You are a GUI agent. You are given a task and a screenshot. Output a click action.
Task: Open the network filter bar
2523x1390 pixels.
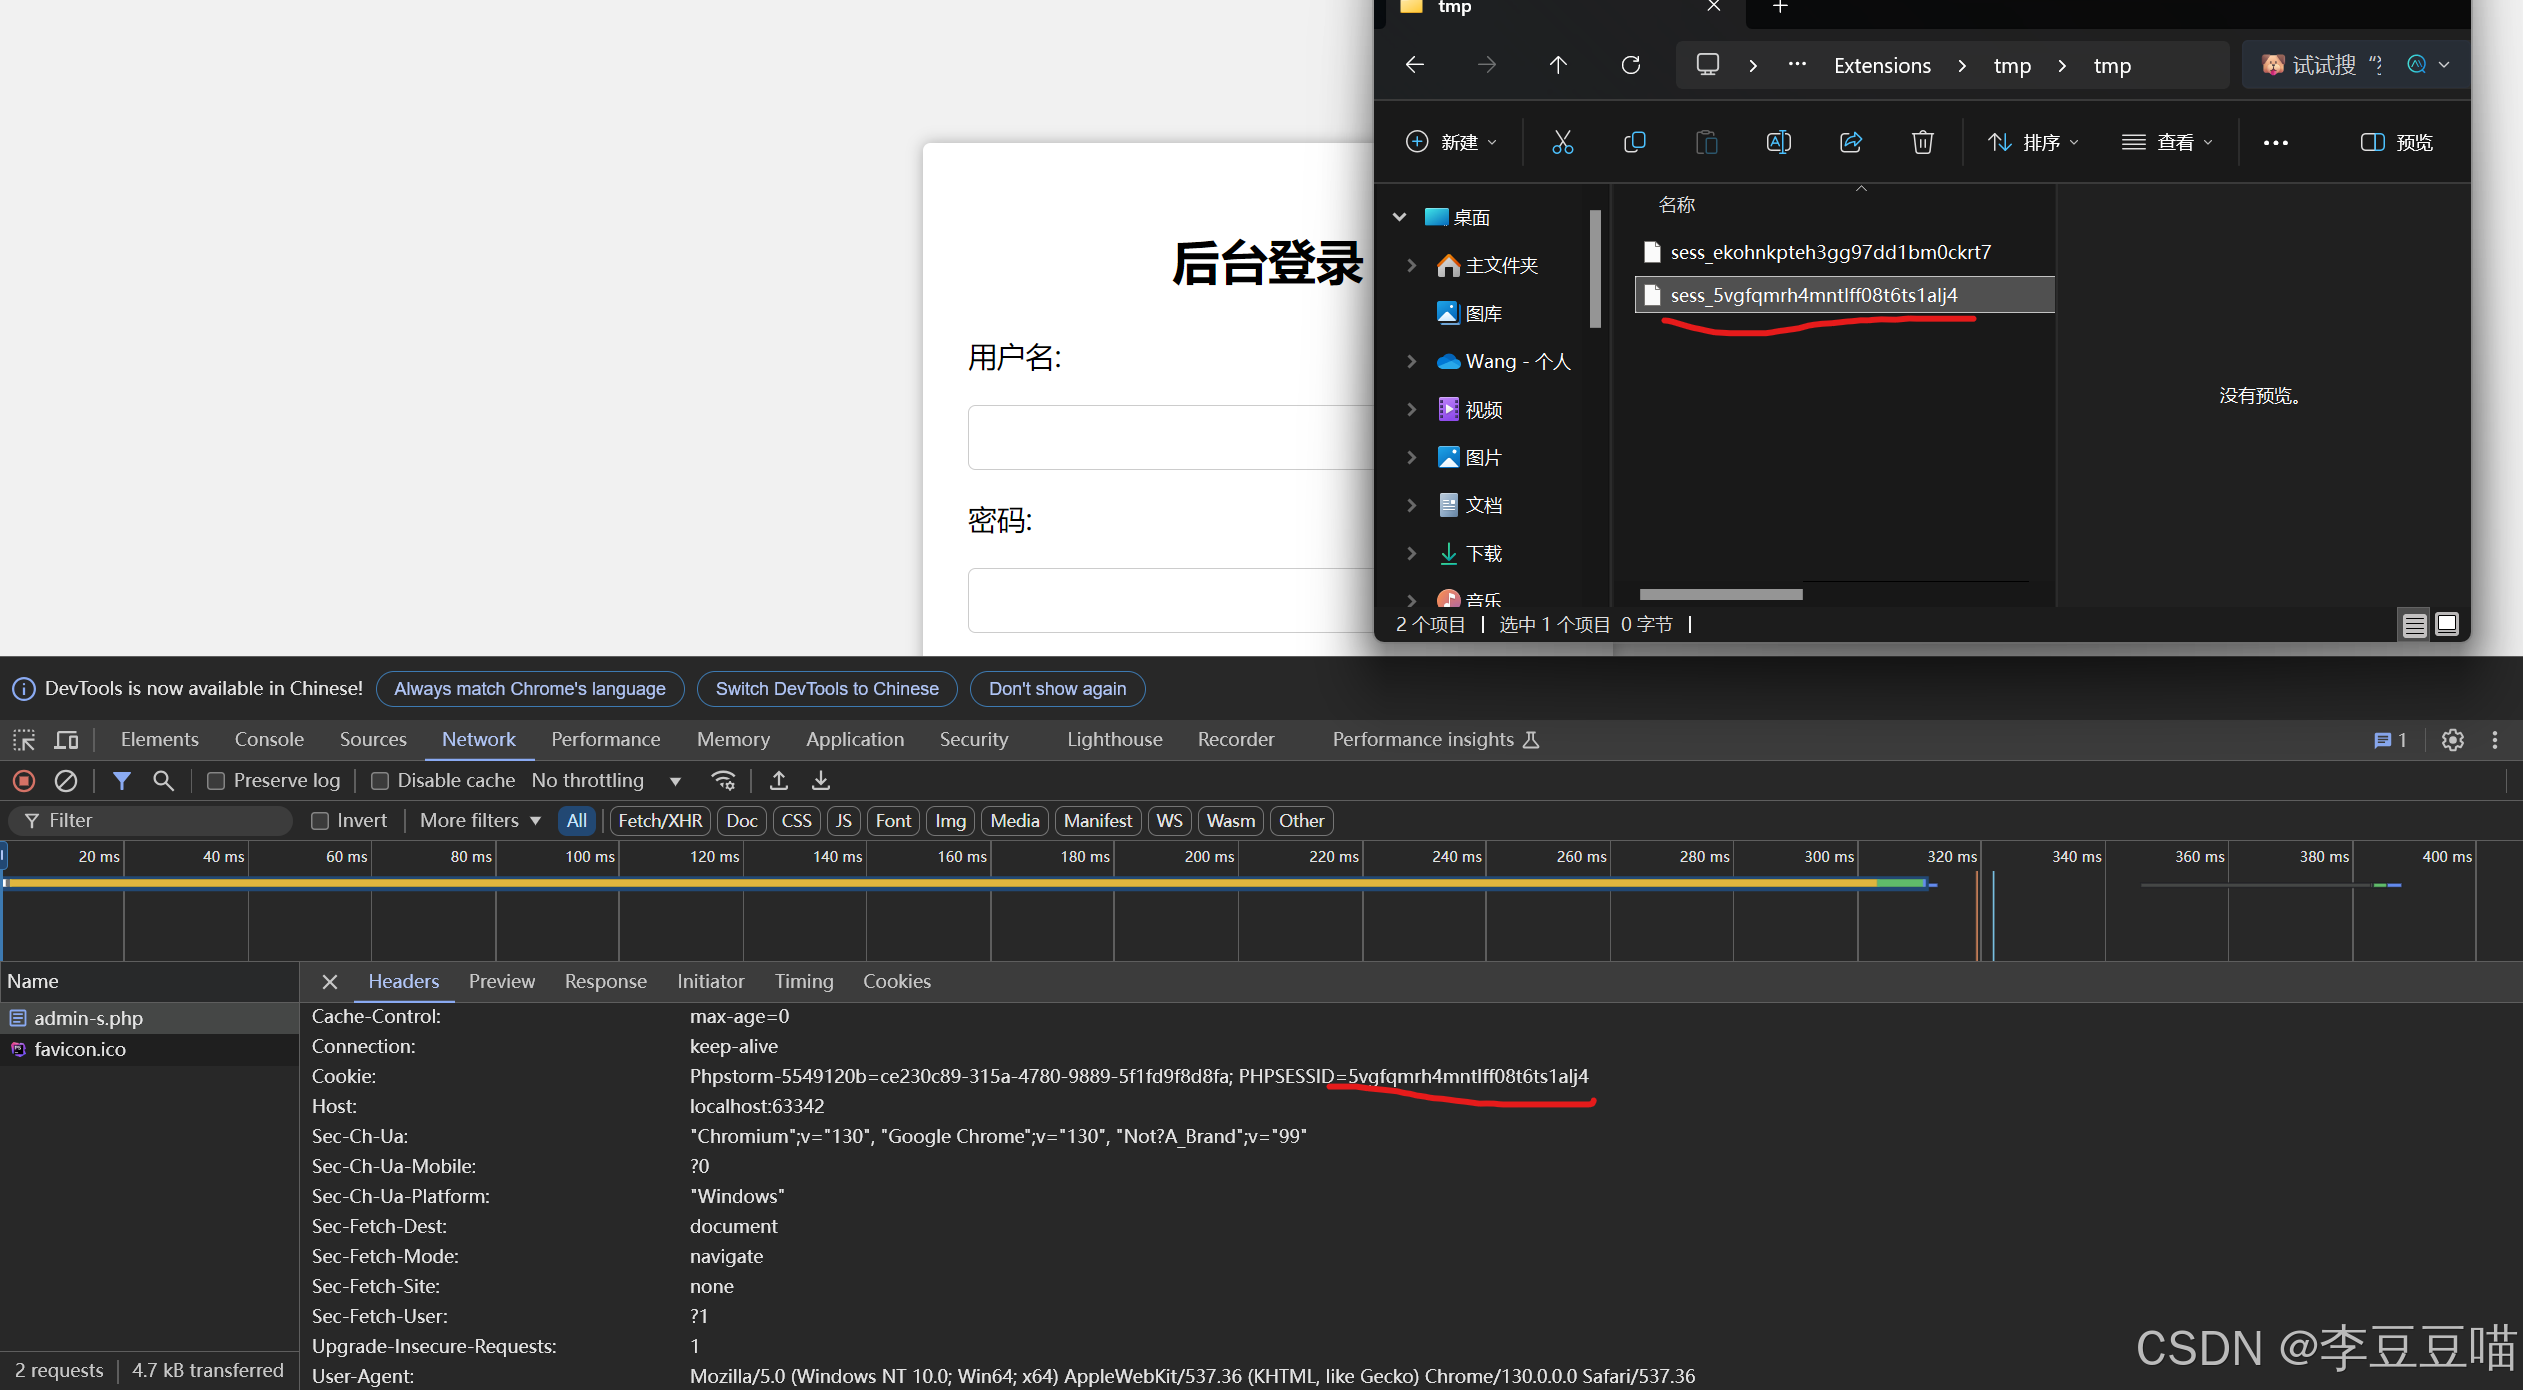click(123, 781)
